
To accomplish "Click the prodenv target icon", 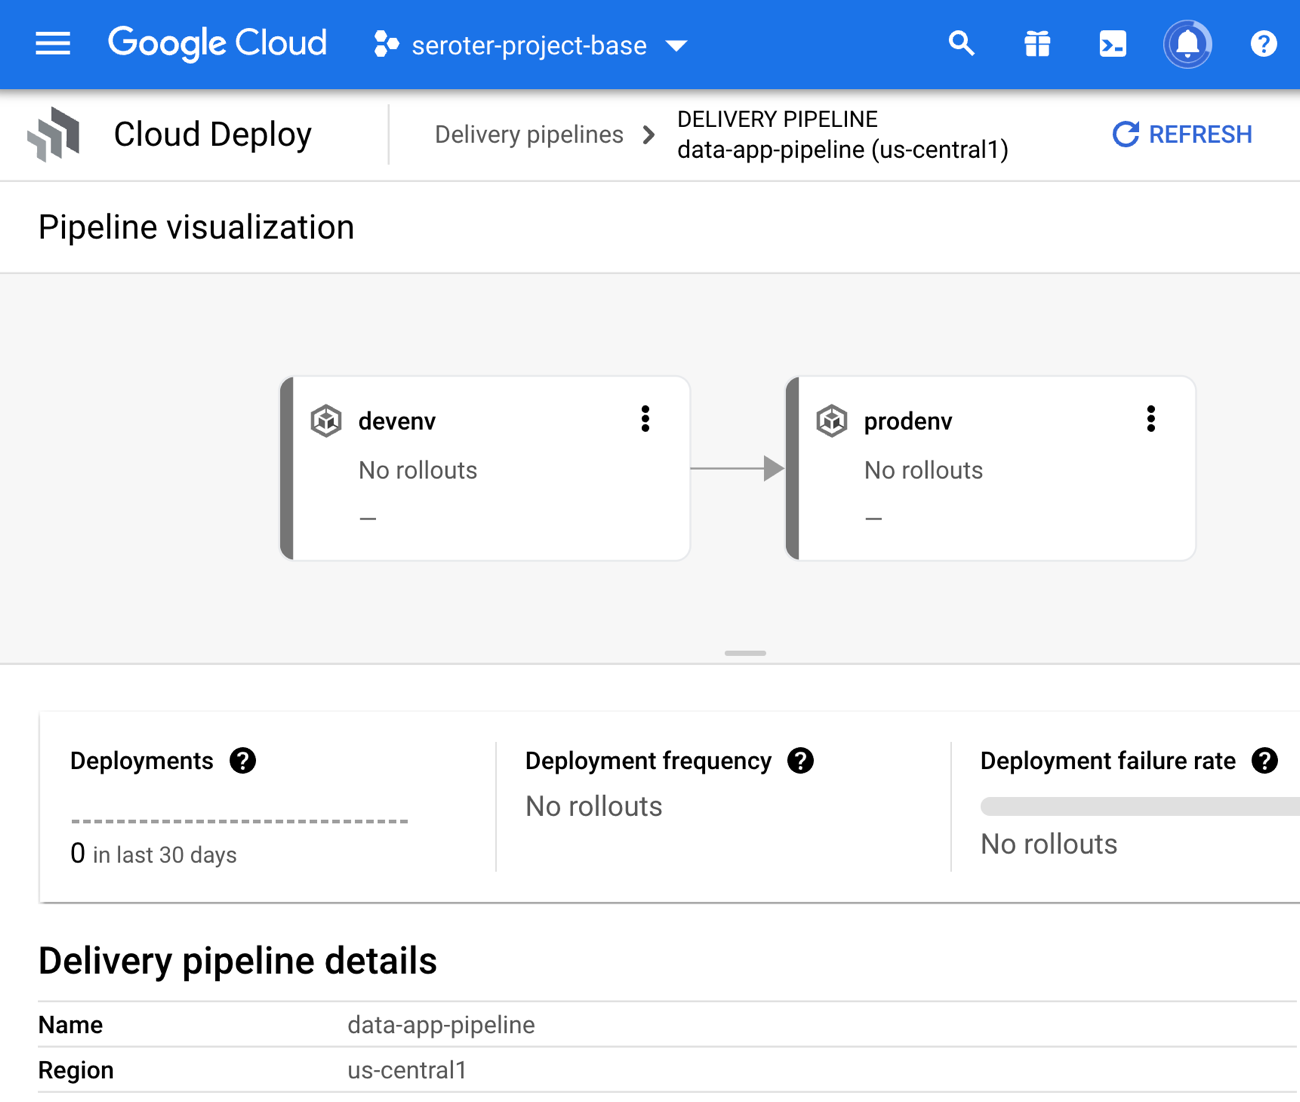I will (x=831, y=421).
